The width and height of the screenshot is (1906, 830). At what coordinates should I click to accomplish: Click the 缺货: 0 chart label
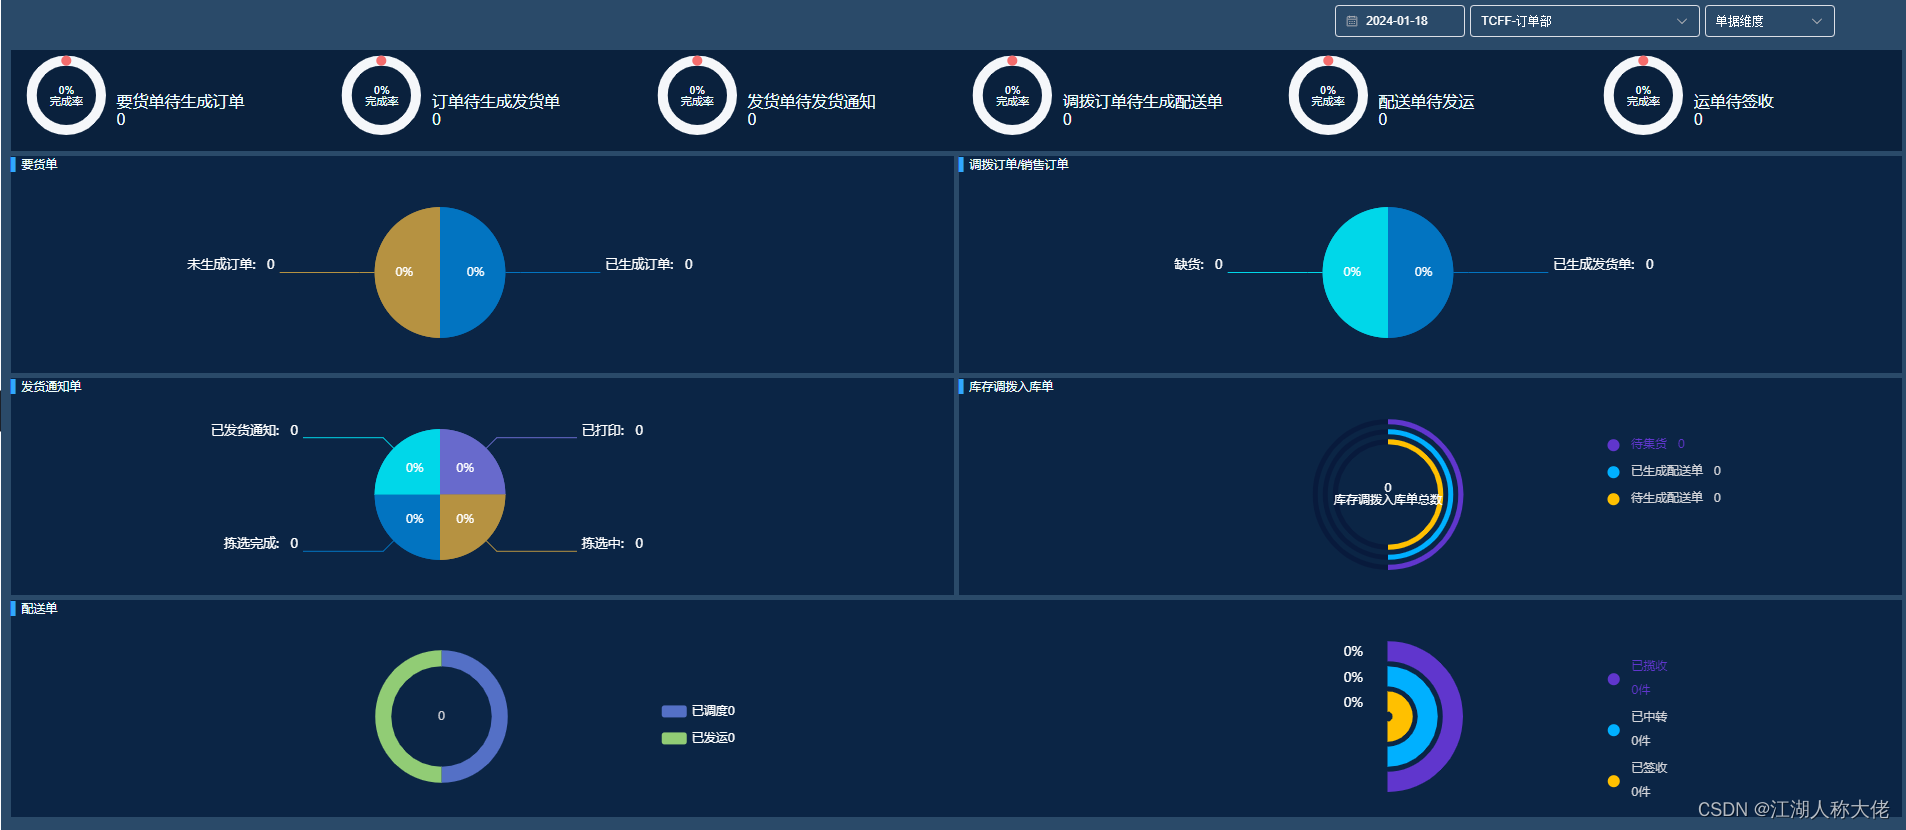1198,264
